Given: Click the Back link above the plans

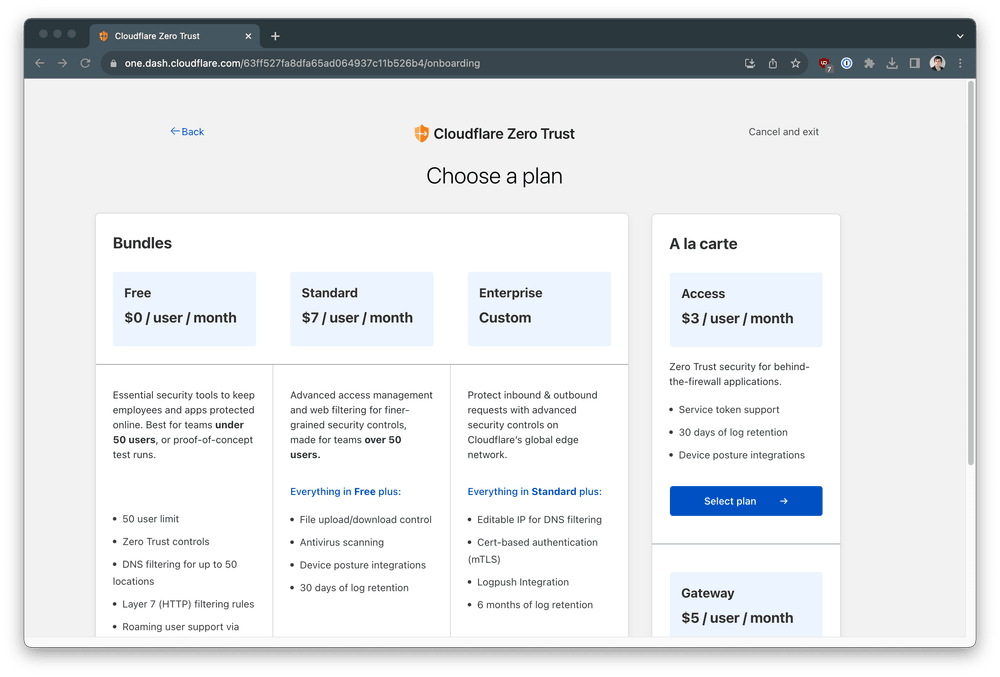Looking at the screenshot, I should coord(187,131).
